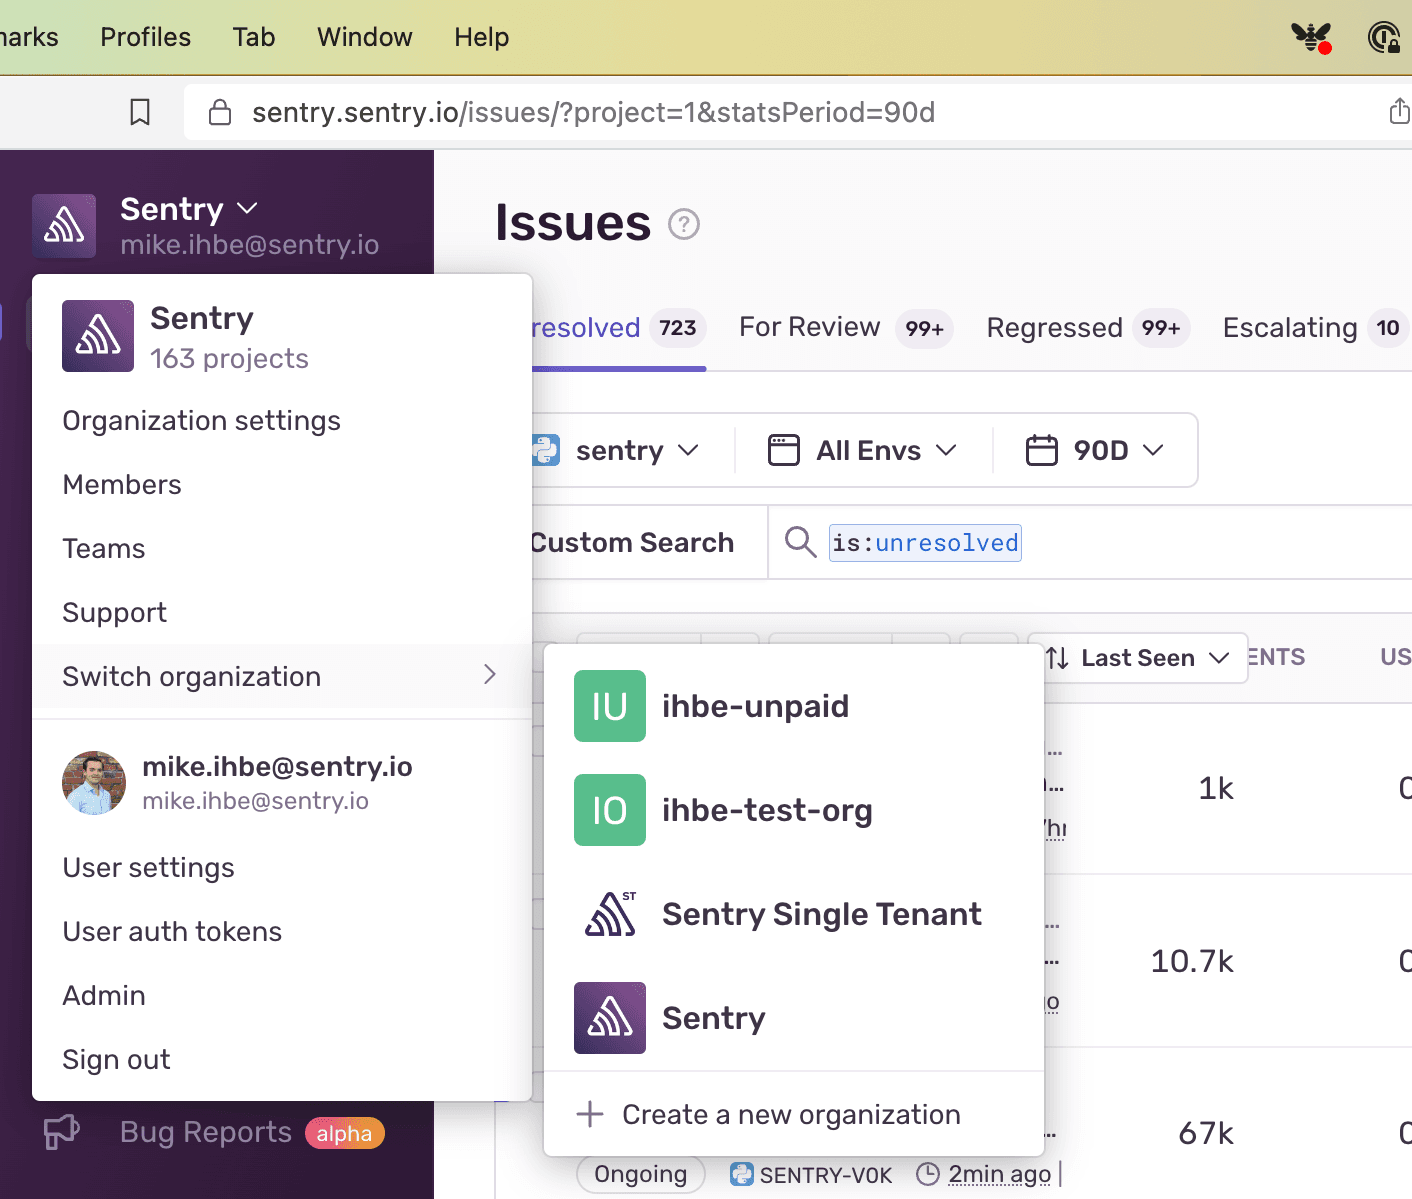Click Sign out in the user menu
1412x1199 pixels.
pyautogui.click(x=116, y=1059)
